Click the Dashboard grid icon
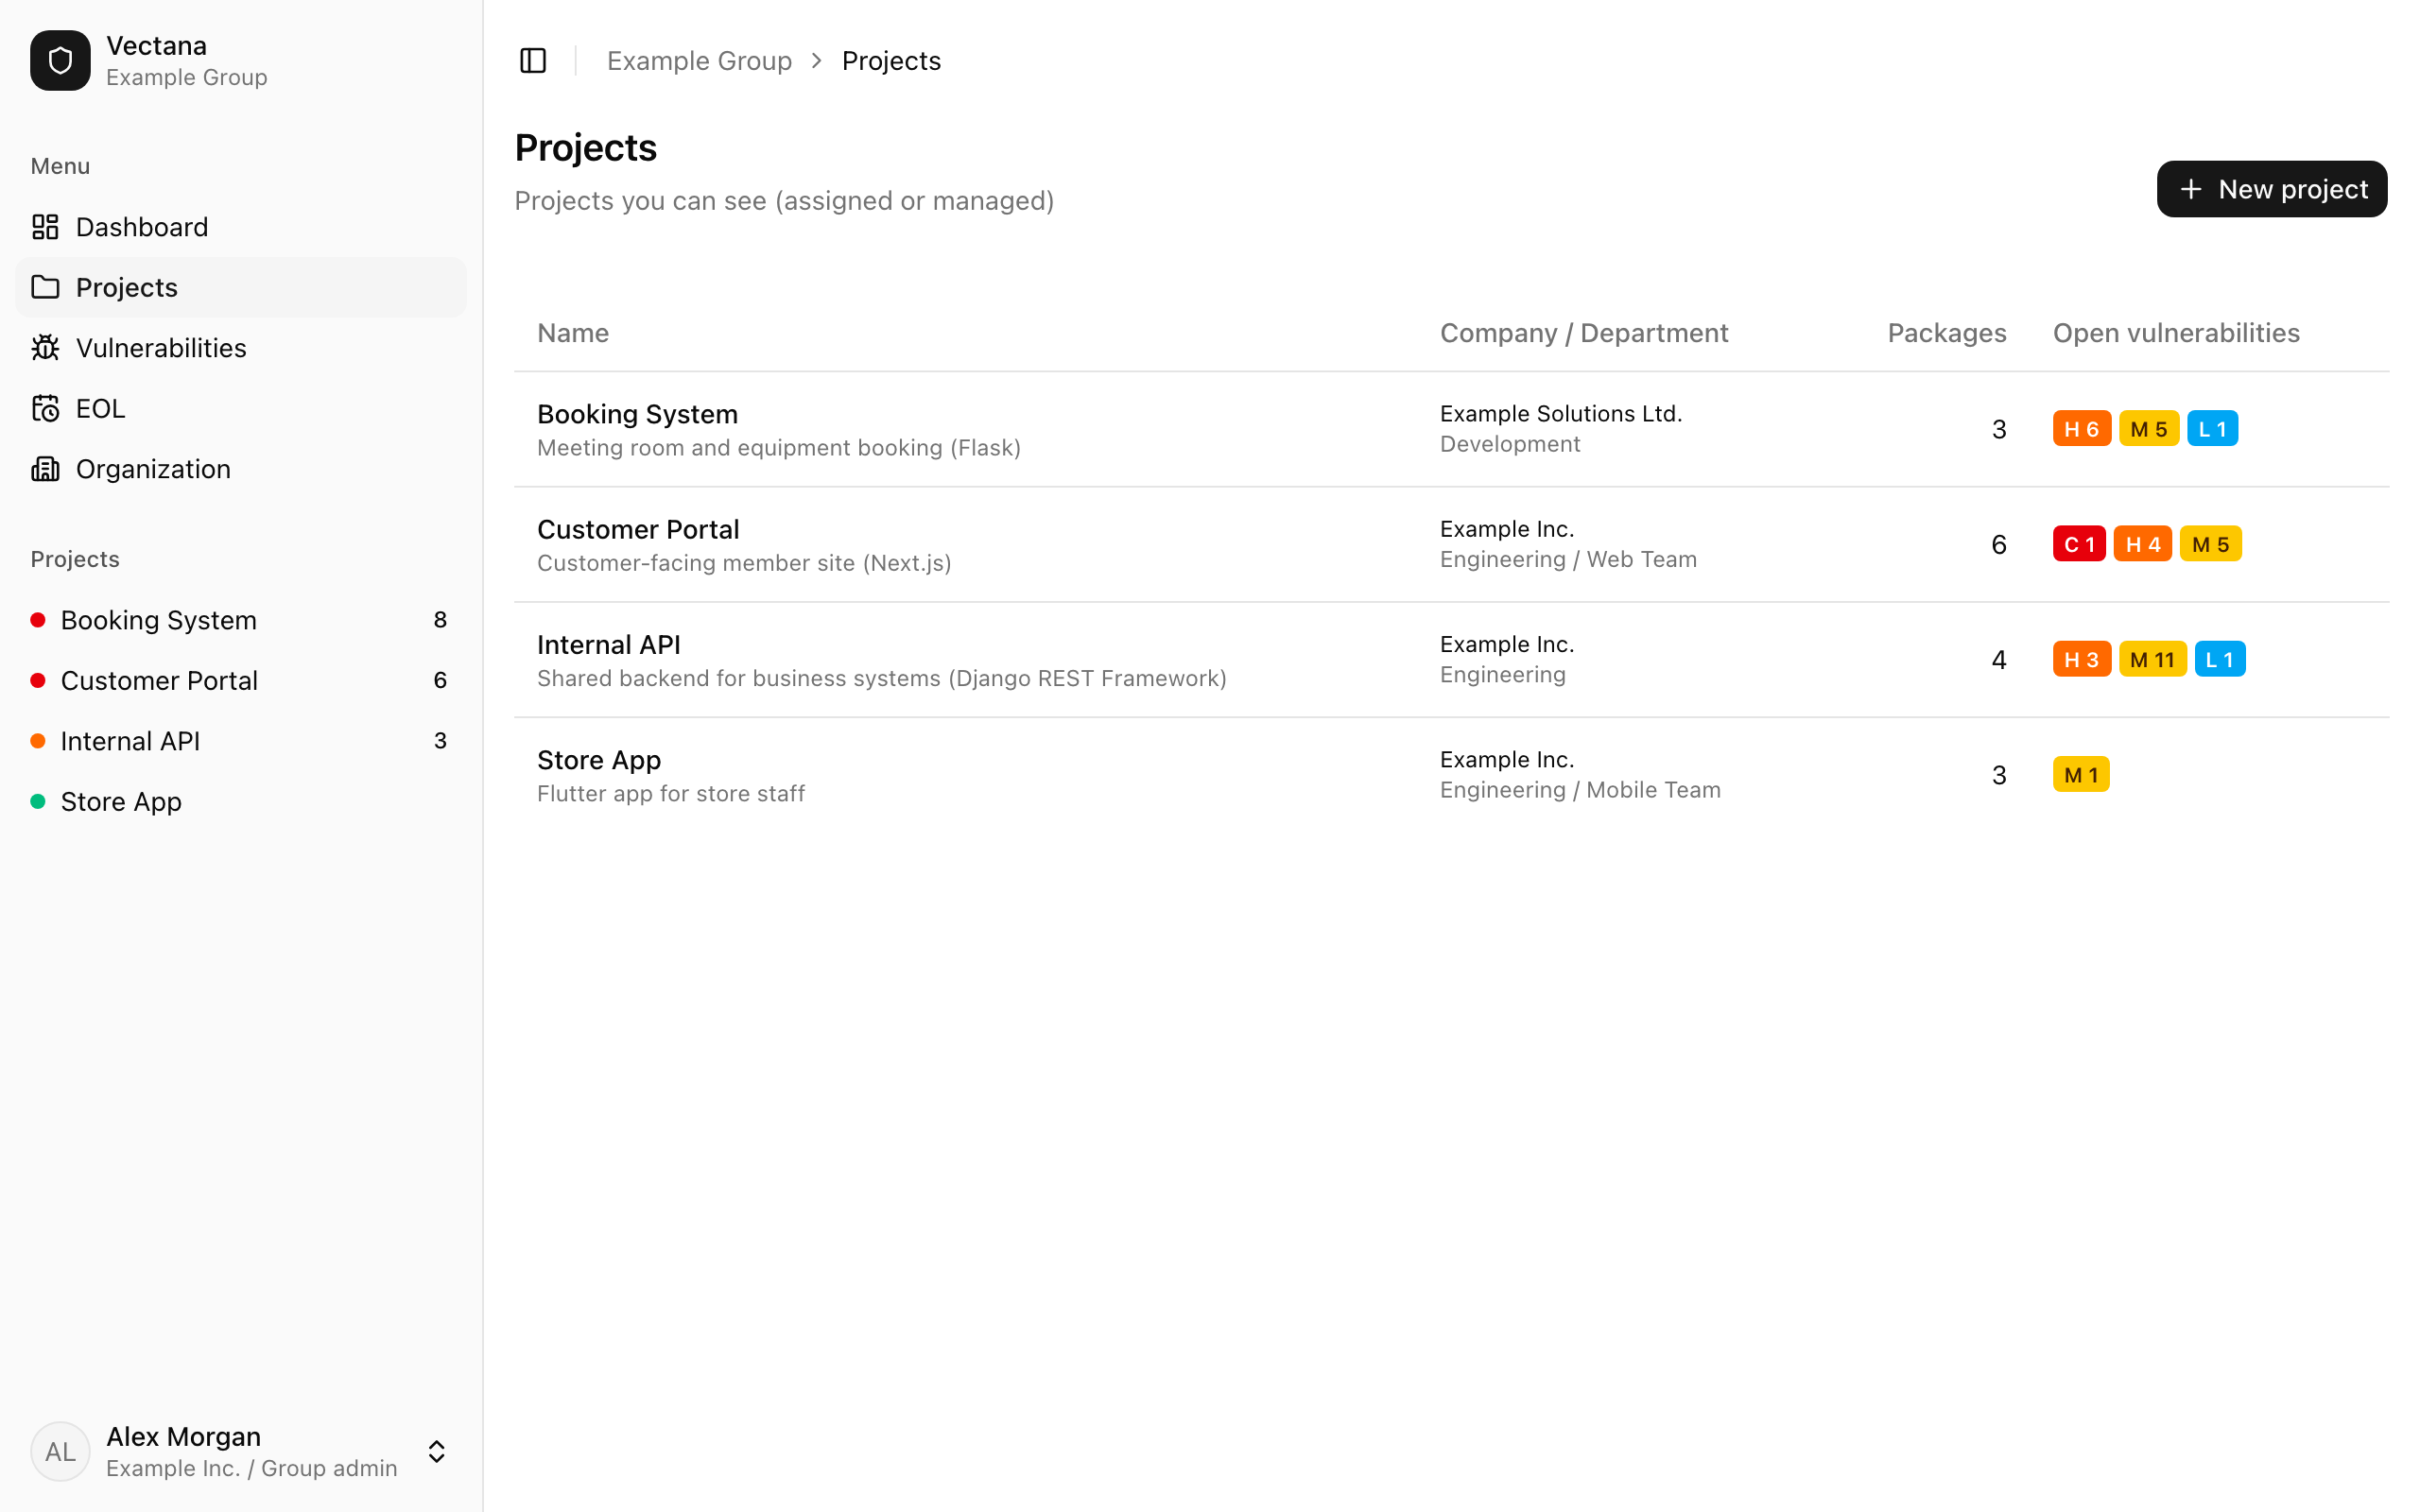The width and height of the screenshot is (2420, 1512). pos(45,227)
